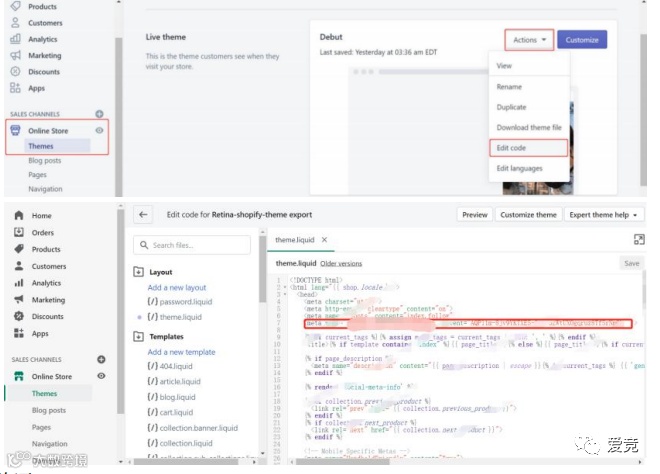Open Discounts badge icon in lower sidebar
The height and width of the screenshot is (474, 660).
click(x=19, y=316)
